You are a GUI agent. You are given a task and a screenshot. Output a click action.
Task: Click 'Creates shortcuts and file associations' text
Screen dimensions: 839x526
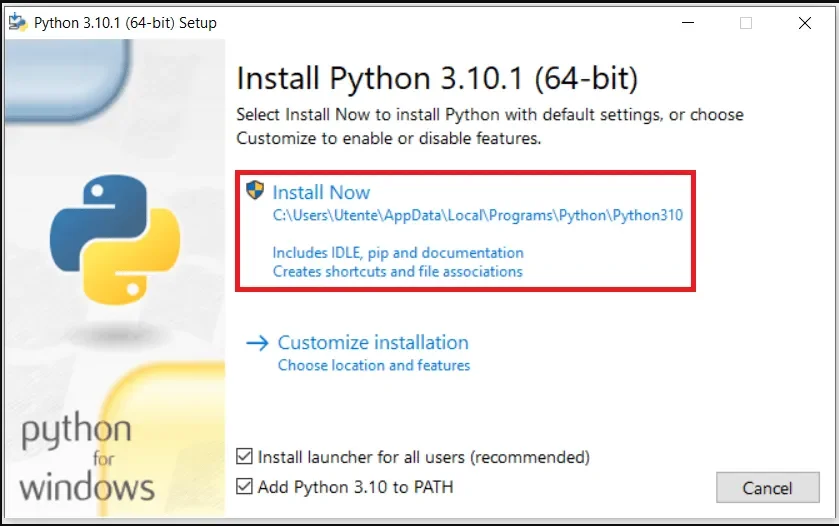(398, 271)
